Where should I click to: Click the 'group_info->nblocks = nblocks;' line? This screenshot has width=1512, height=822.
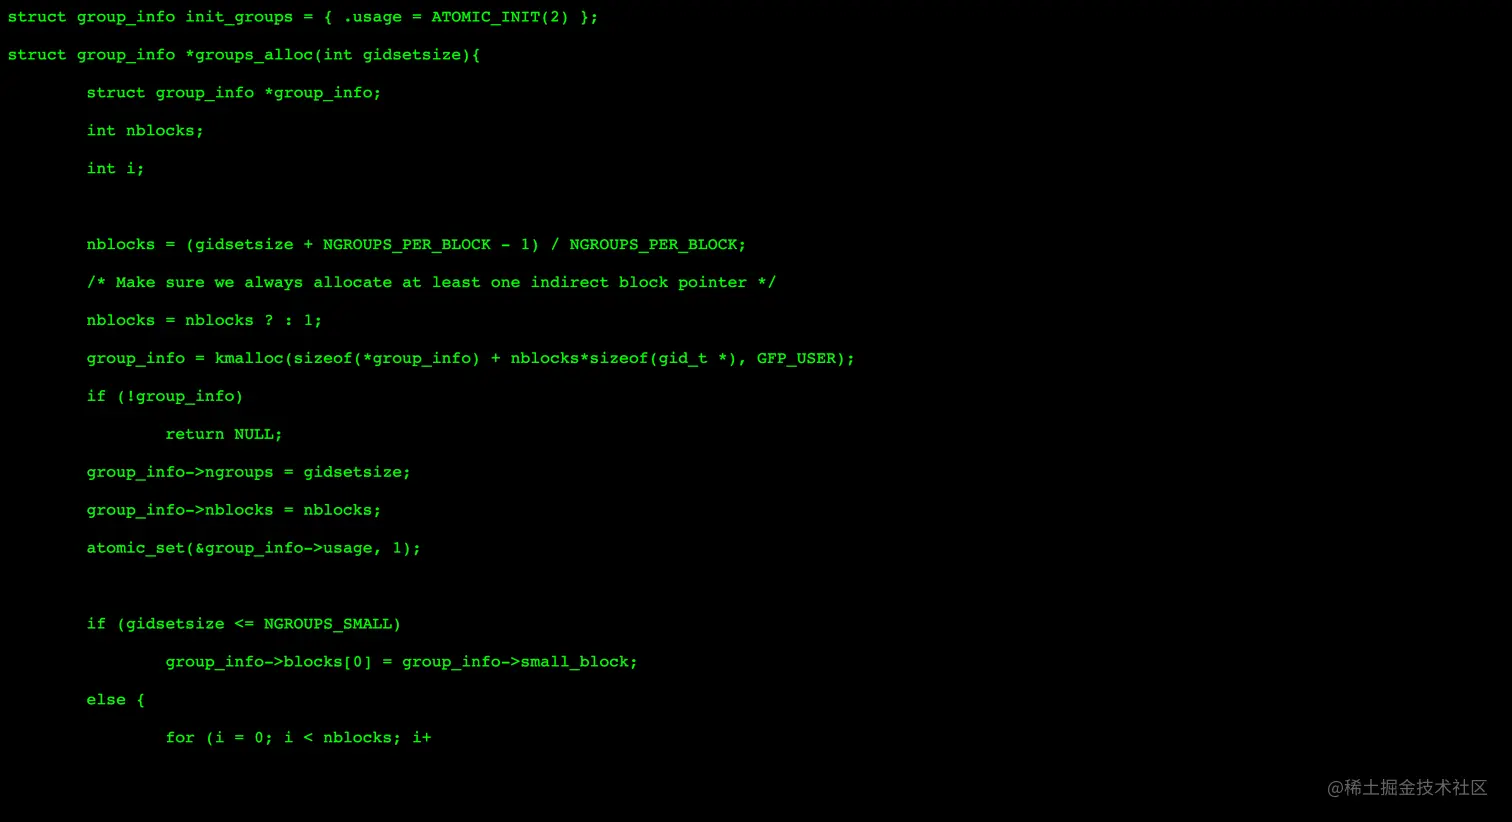pos(234,511)
